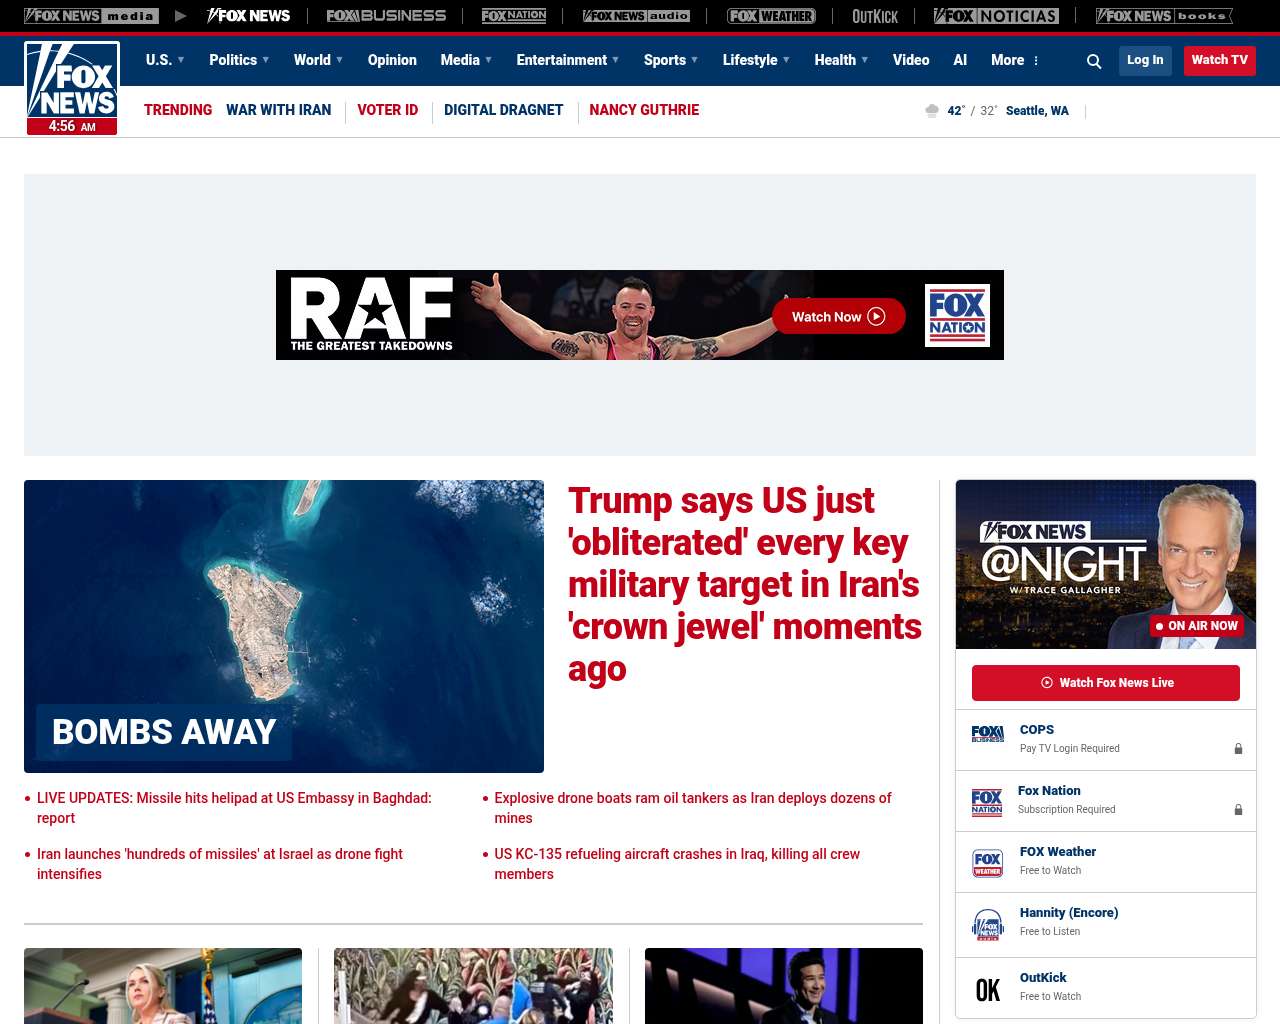Open the Sports dropdown menu
Image resolution: width=1280 pixels, height=1024 pixels.
[671, 60]
